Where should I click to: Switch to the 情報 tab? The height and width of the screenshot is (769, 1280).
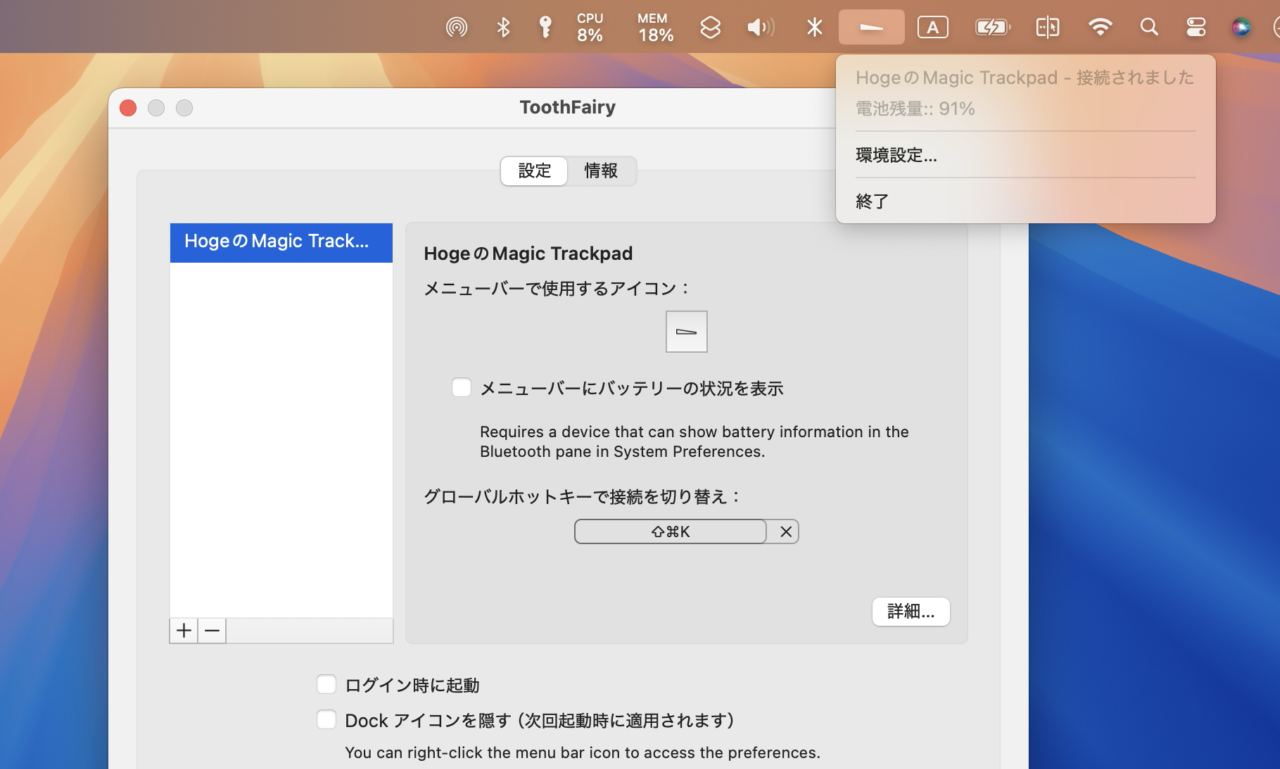pyautogui.click(x=601, y=171)
